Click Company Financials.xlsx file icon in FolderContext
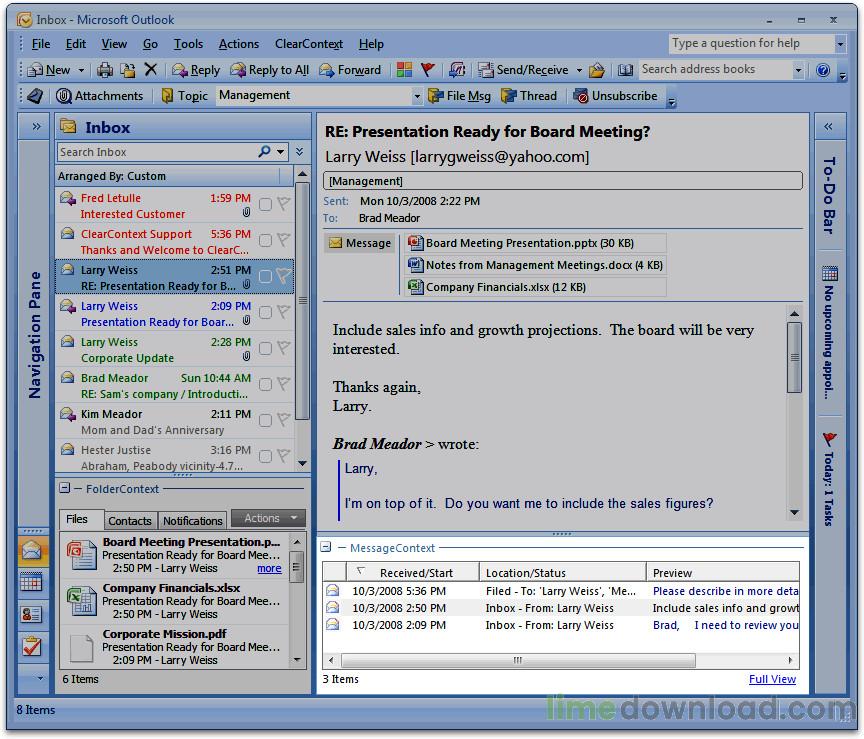Viewport: 864px width, 739px height. coord(82,601)
